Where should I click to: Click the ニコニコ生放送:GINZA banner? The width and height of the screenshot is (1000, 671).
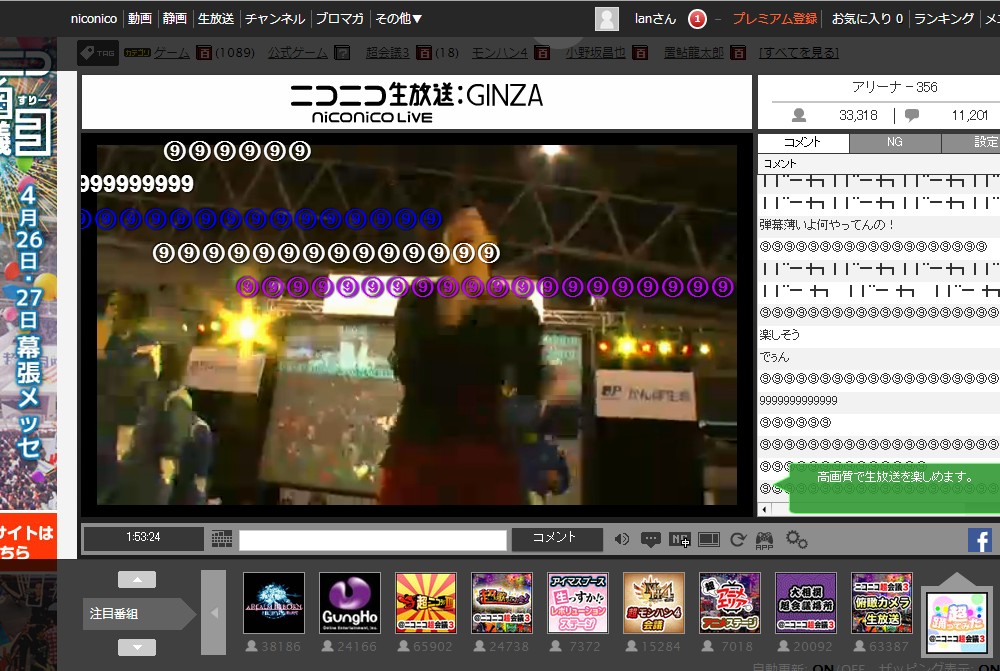(x=417, y=102)
